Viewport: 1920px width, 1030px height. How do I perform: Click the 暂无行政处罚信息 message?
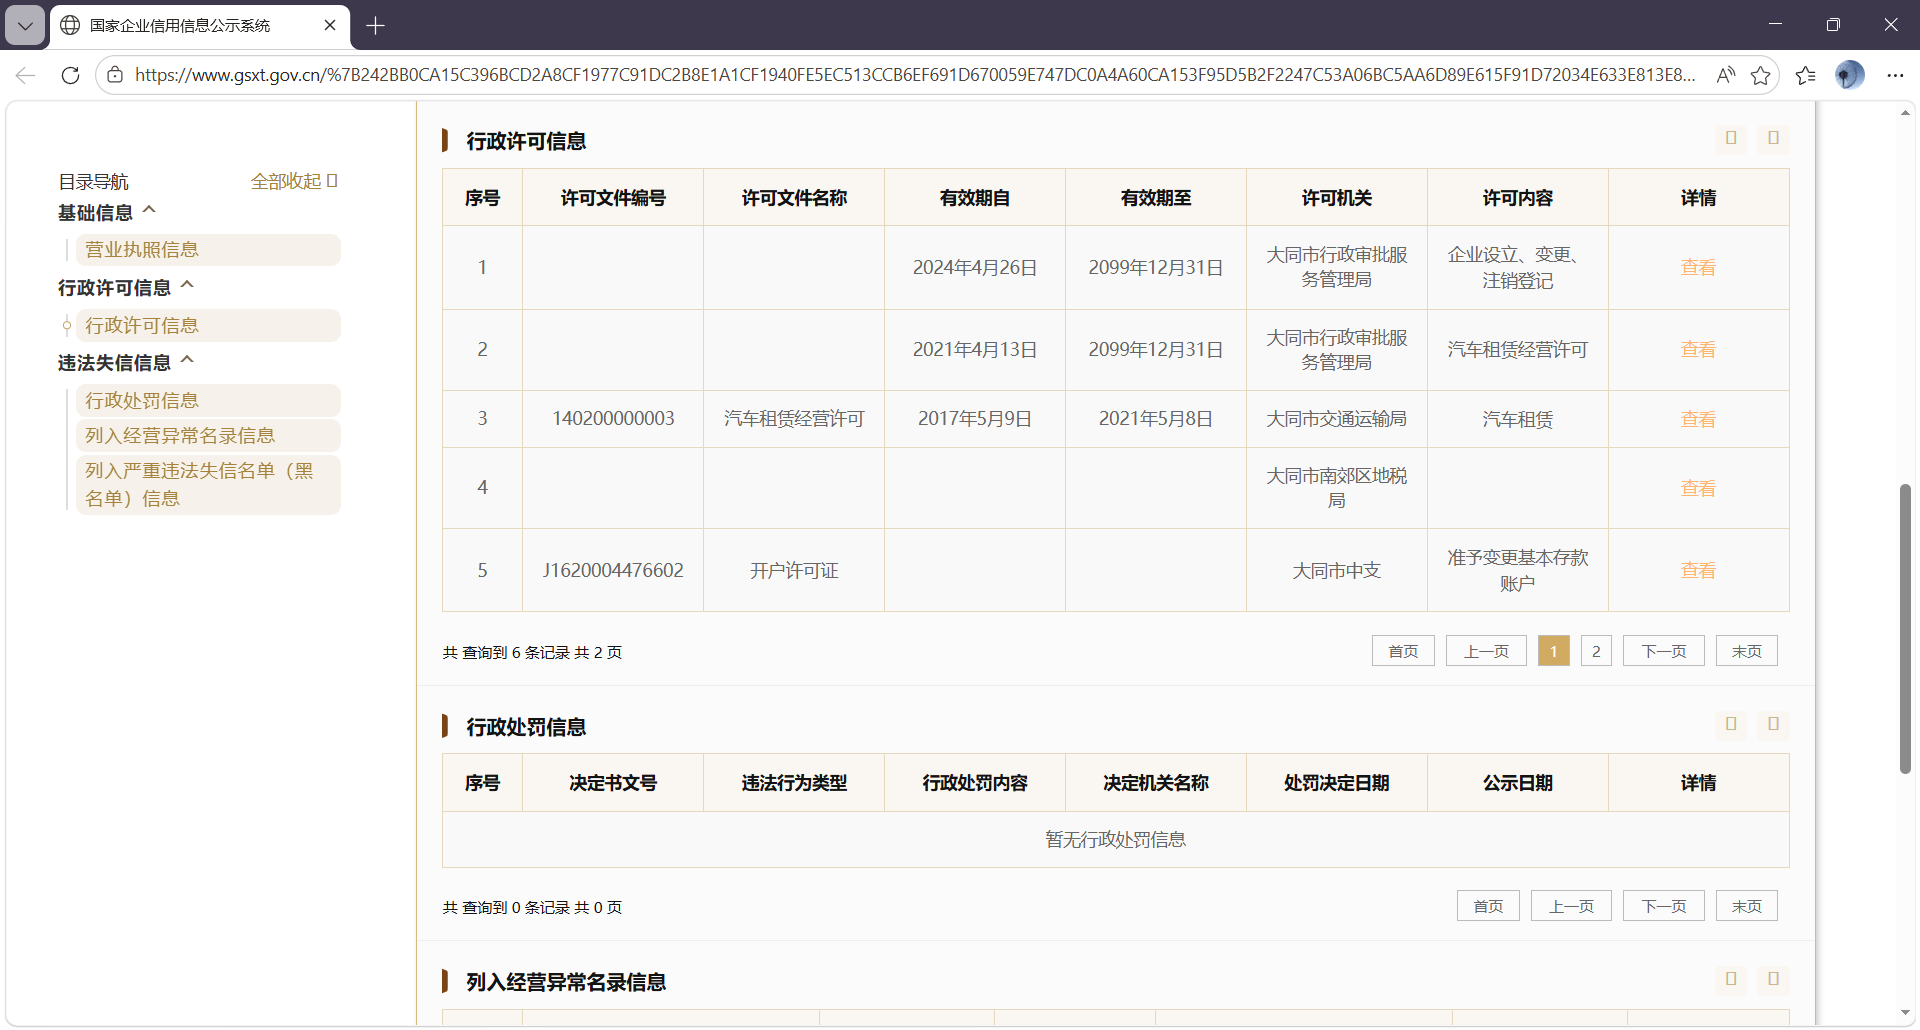point(1116,840)
